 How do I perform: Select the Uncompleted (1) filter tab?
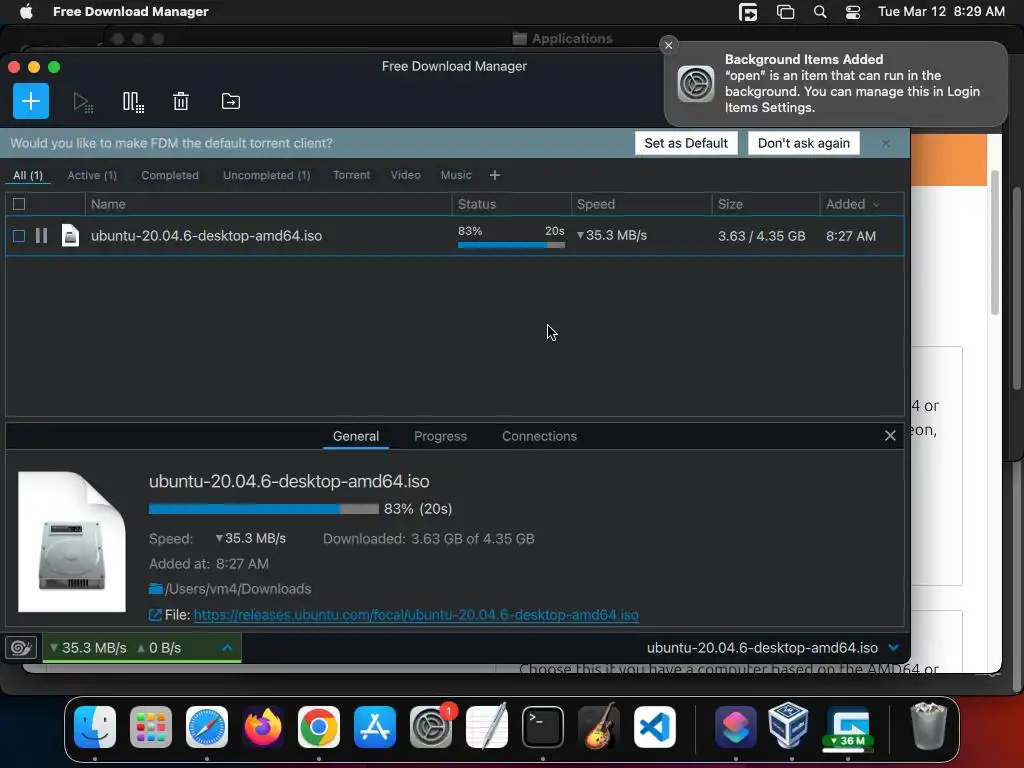pyautogui.click(x=266, y=175)
